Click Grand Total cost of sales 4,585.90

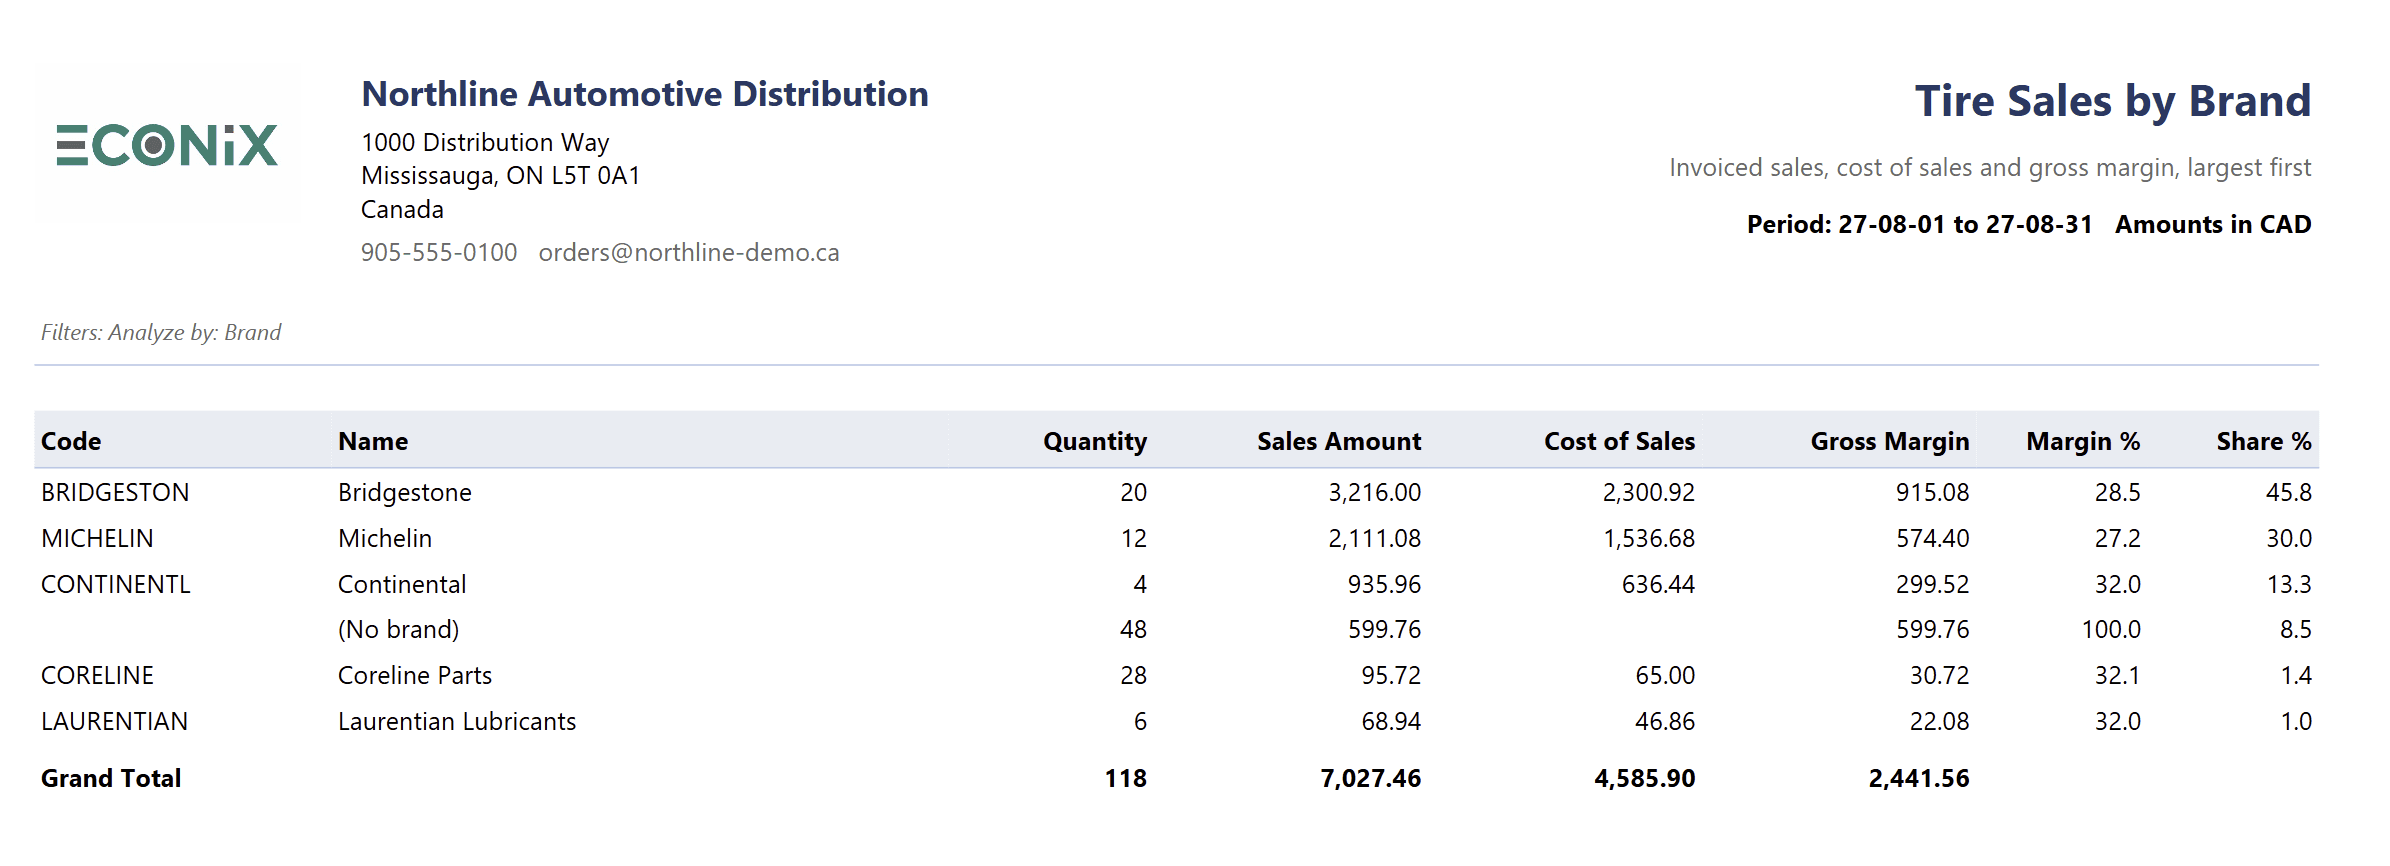pyautogui.click(x=1645, y=778)
